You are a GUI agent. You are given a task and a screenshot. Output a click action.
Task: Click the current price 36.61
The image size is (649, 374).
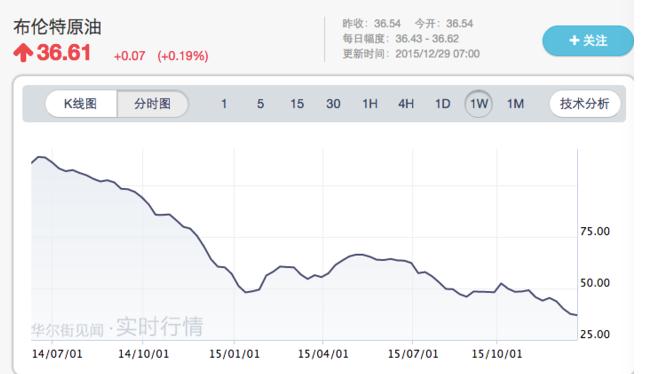[x=64, y=53]
